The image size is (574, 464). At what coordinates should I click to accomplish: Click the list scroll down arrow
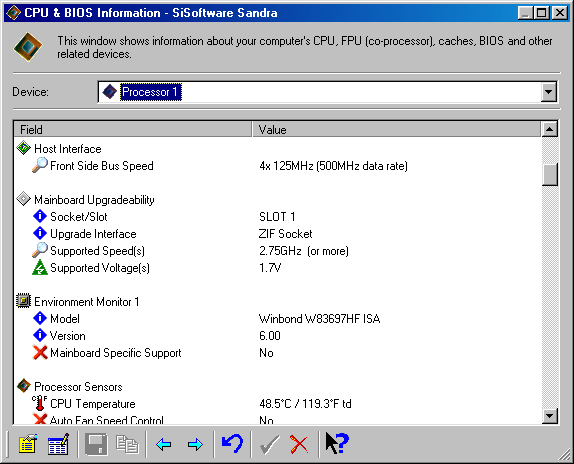(x=549, y=416)
